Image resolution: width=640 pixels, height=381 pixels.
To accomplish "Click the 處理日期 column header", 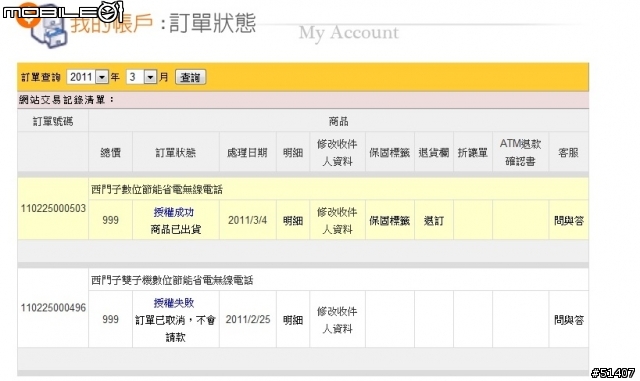I will click(247, 153).
